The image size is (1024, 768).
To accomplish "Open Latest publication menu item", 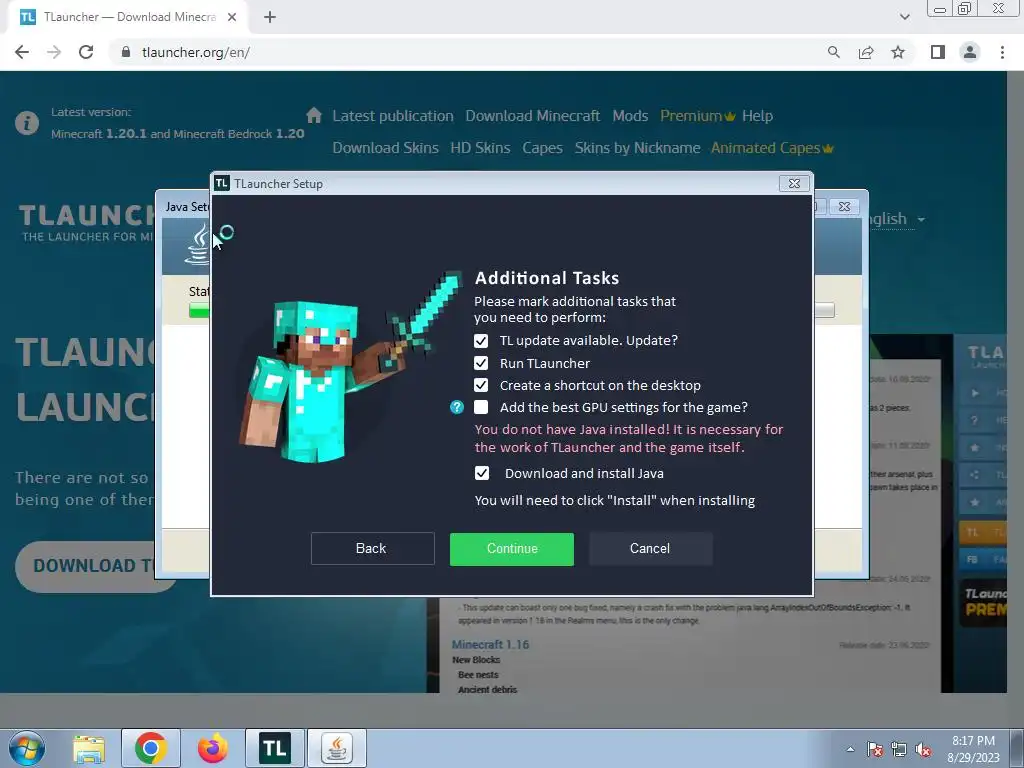I will click(x=392, y=116).
